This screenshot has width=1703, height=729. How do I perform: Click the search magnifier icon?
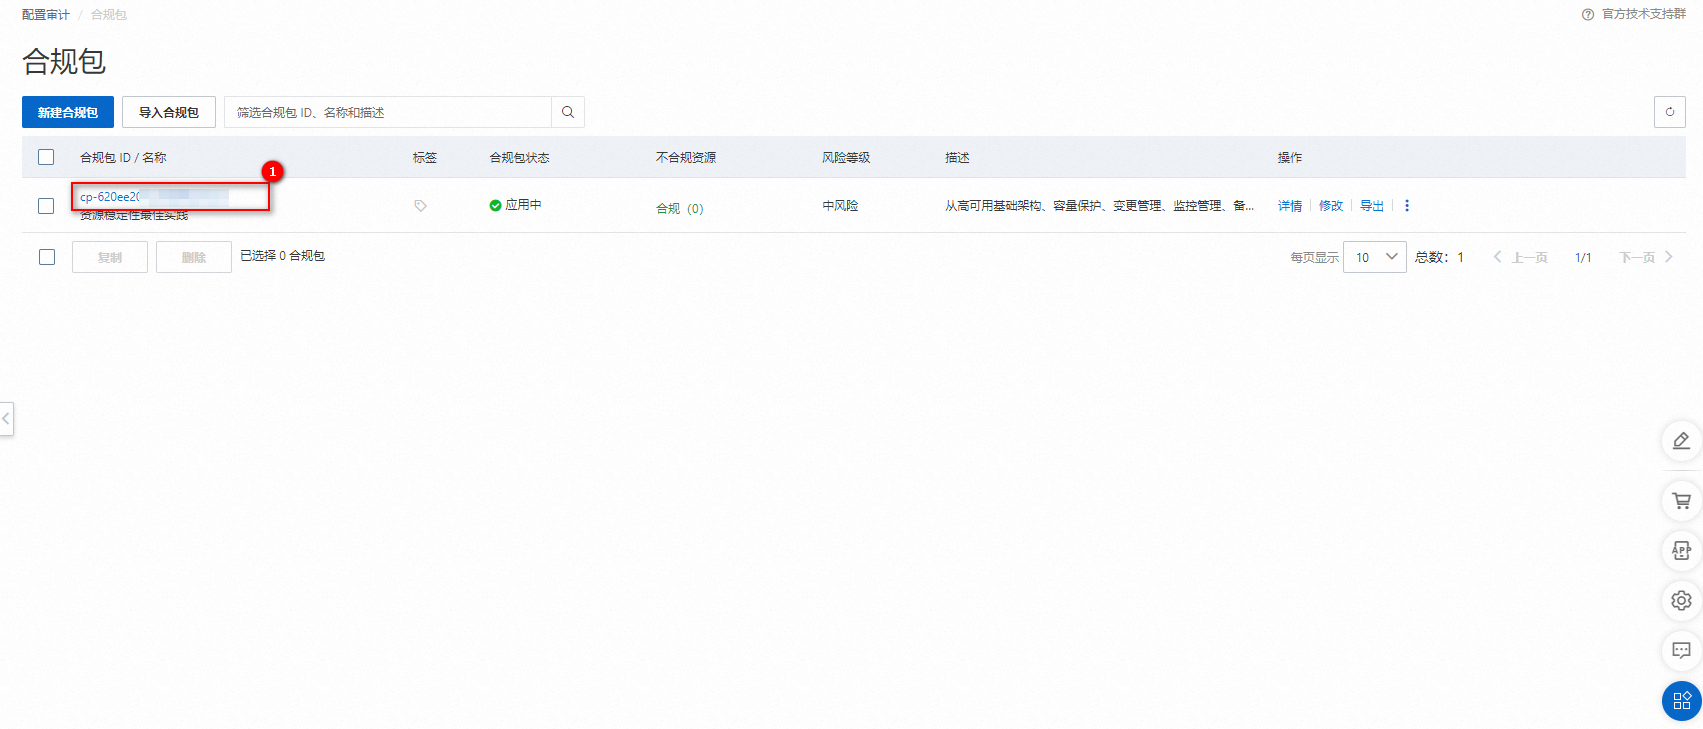568,112
